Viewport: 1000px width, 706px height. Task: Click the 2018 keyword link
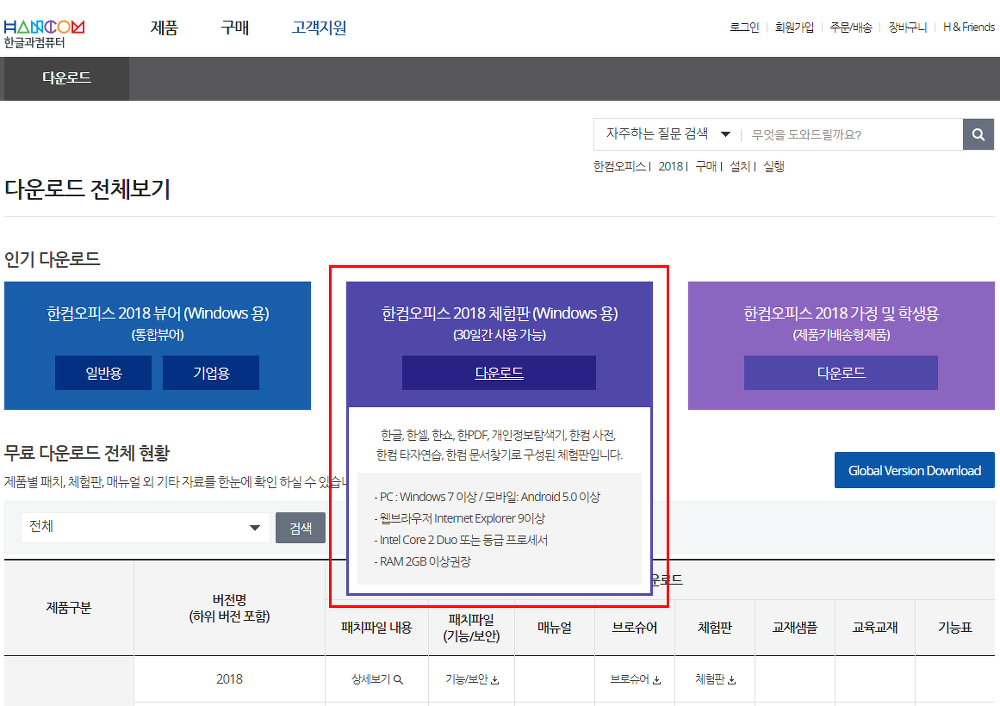point(671,166)
